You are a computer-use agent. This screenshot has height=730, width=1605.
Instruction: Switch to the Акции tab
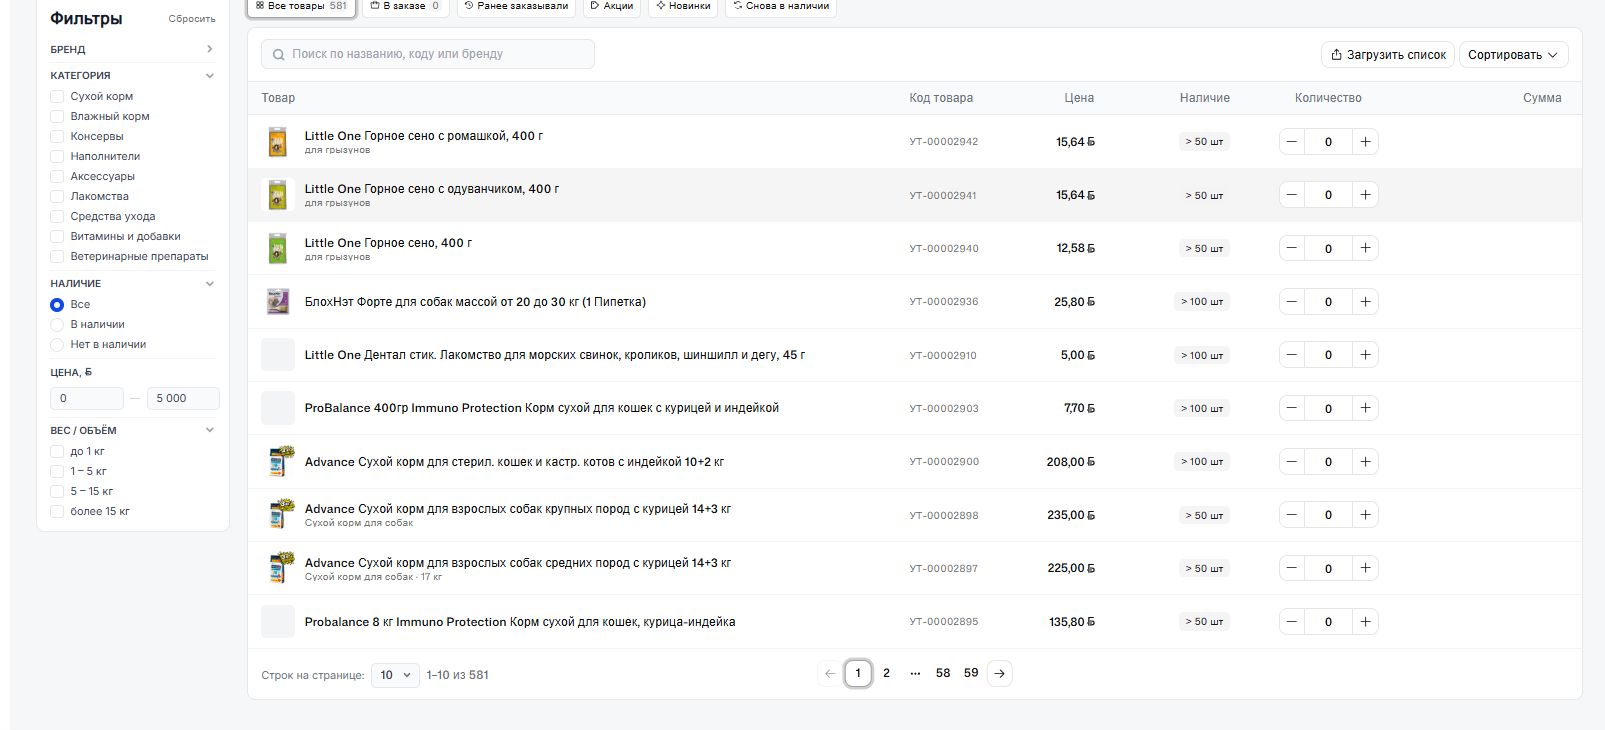point(612,6)
